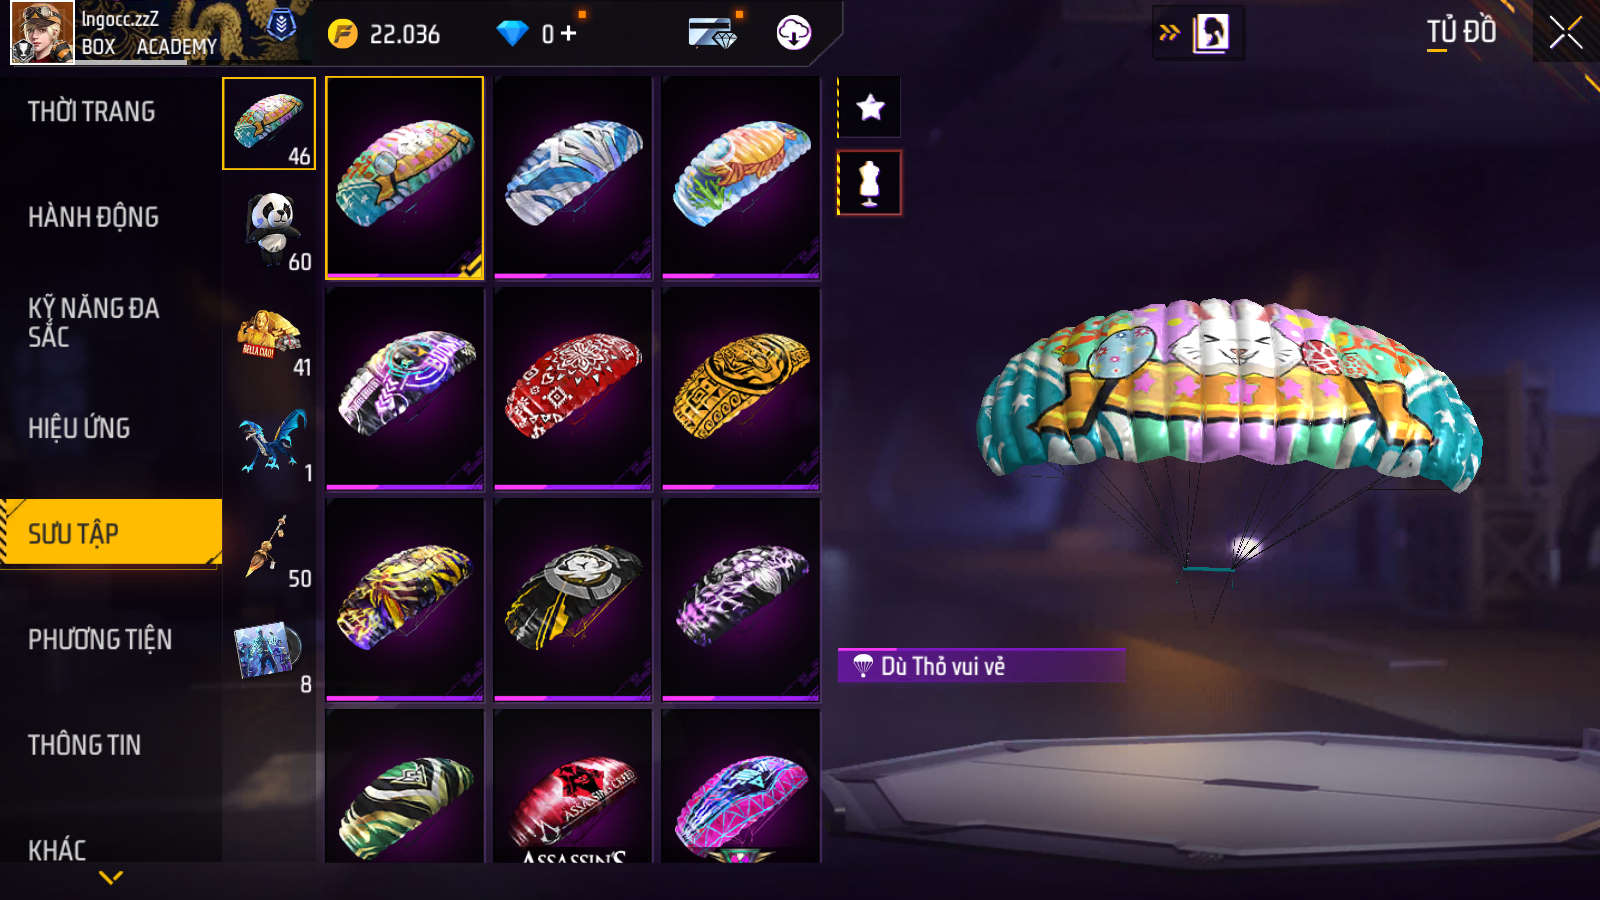1600x900 pixels.
Task: Open the blue dragon subcategory icon
Action: [273, 442]
